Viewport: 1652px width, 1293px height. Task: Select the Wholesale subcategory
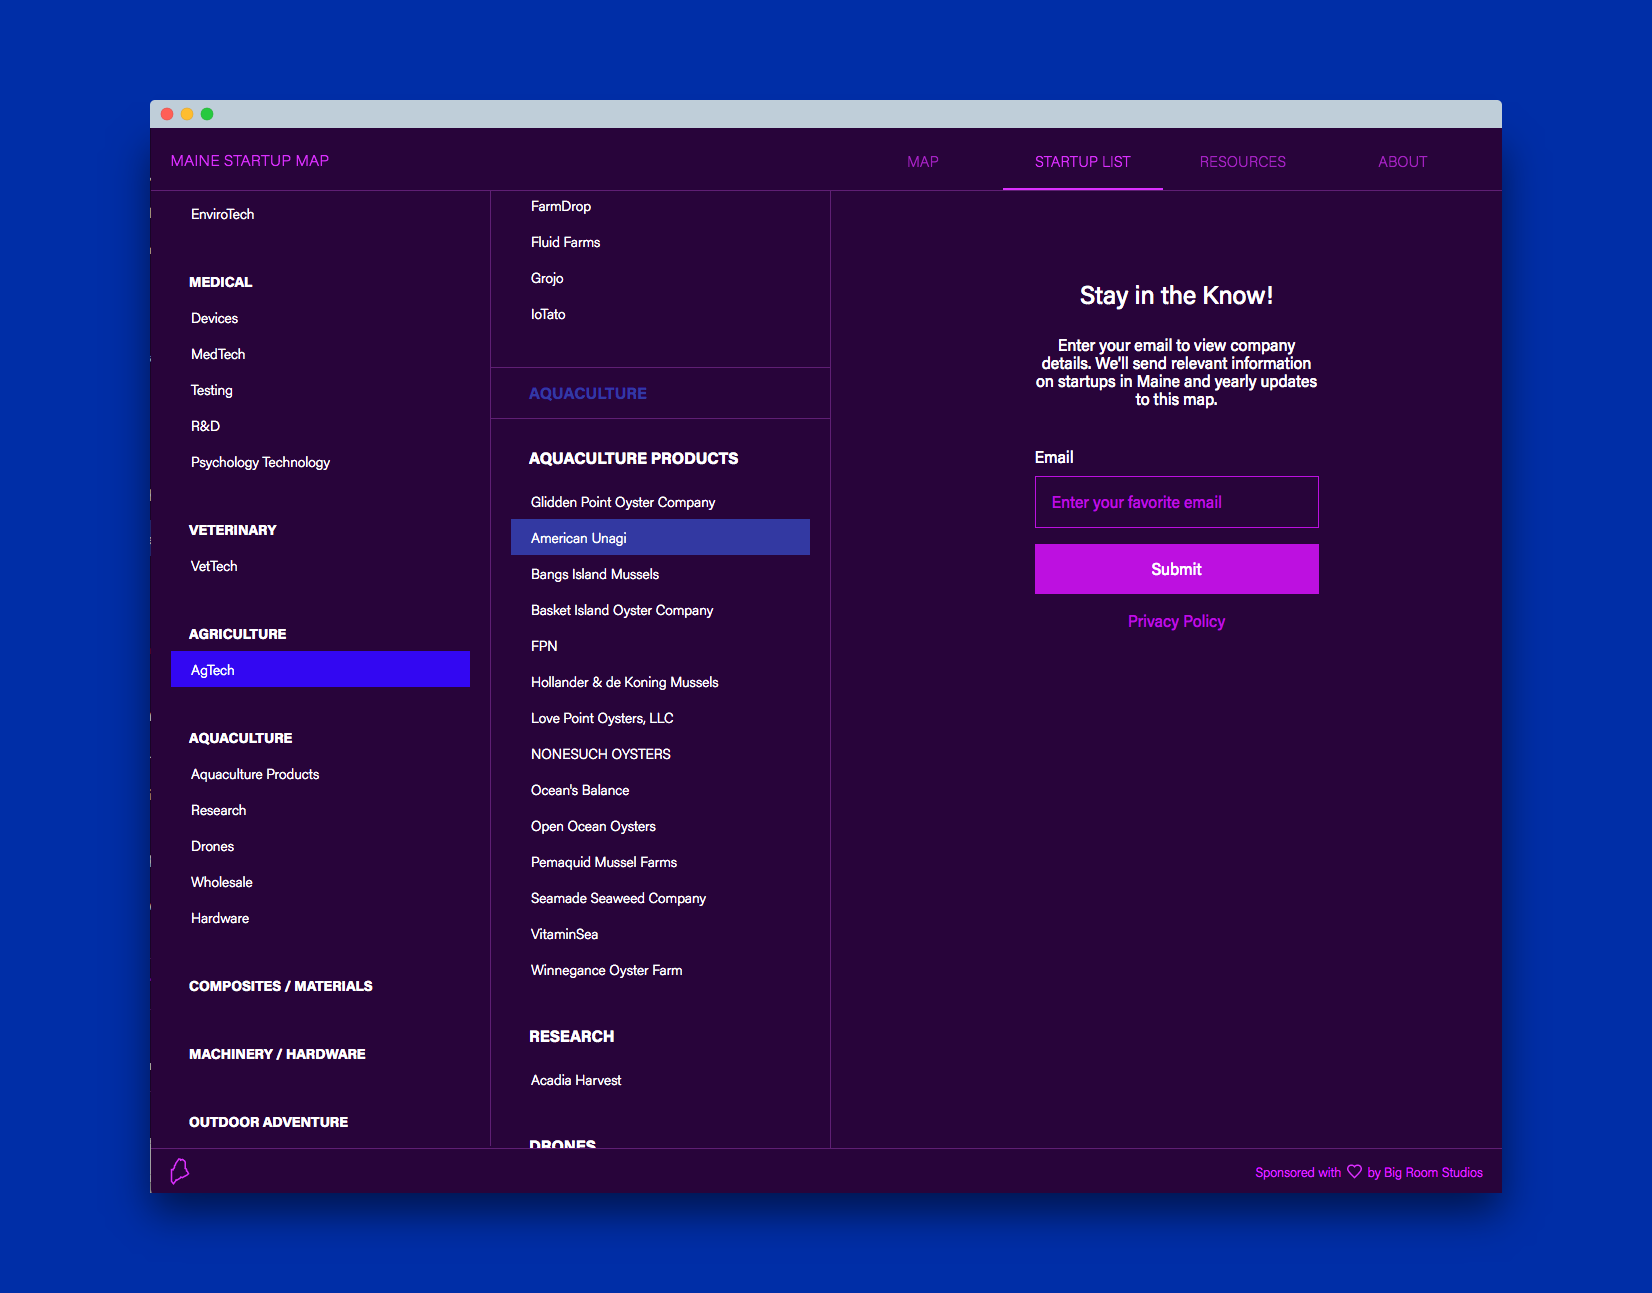tap(221, 882)
